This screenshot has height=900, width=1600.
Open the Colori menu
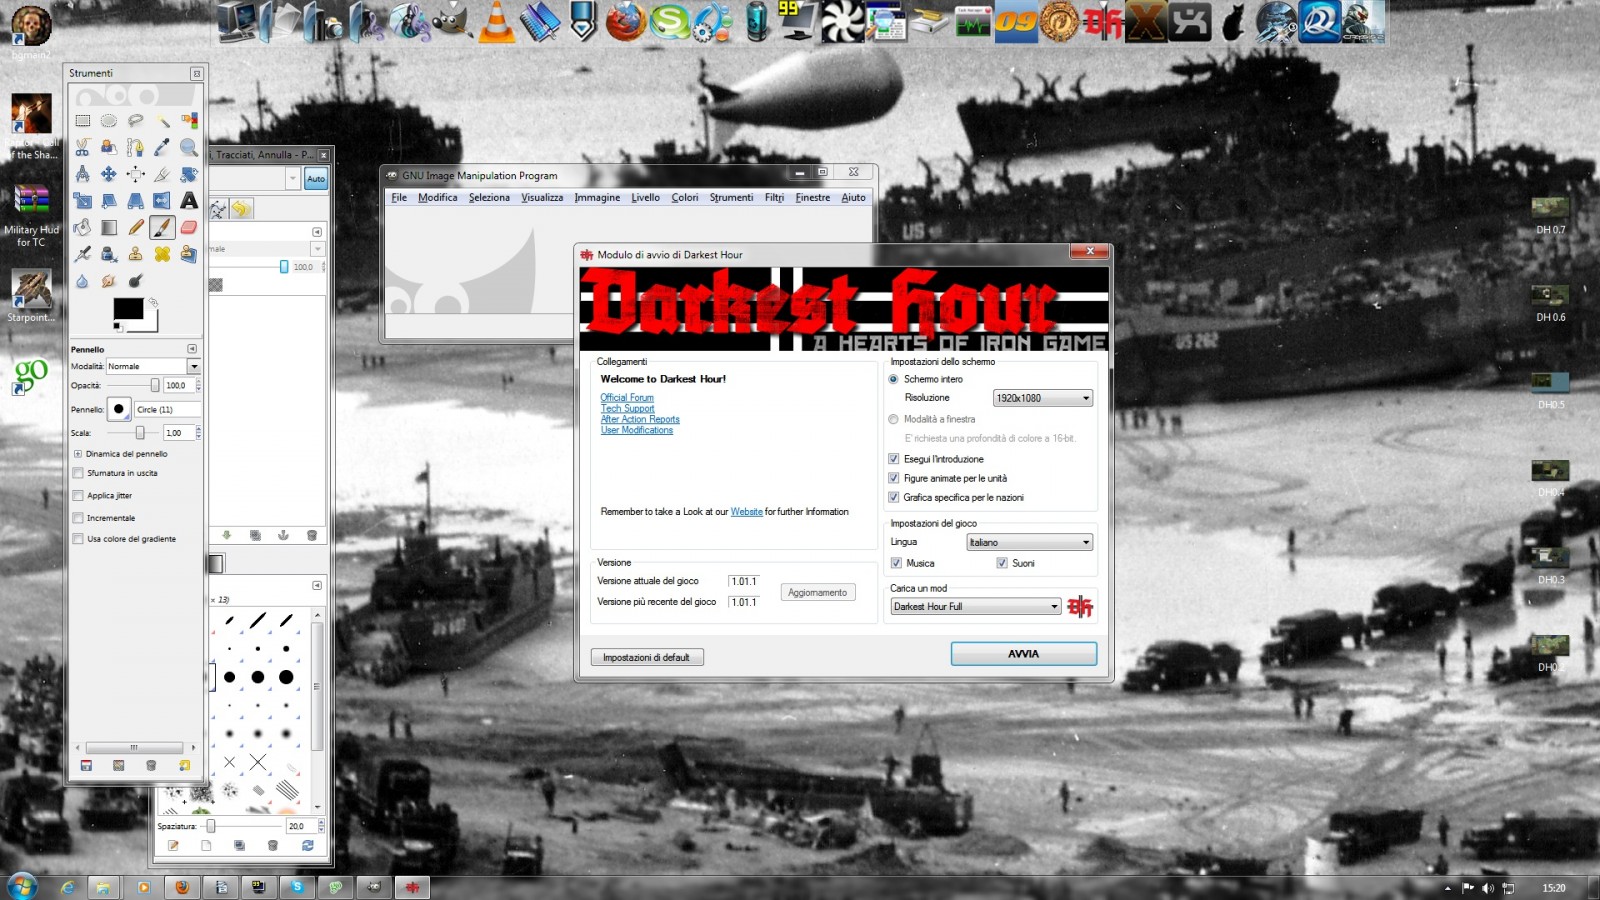[x=684, y=198]
